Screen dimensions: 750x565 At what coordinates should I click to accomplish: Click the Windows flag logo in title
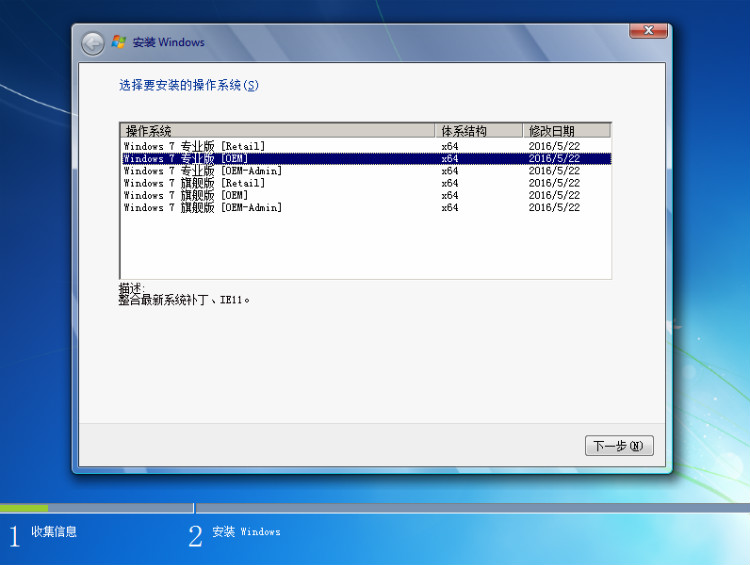point(119,42)
